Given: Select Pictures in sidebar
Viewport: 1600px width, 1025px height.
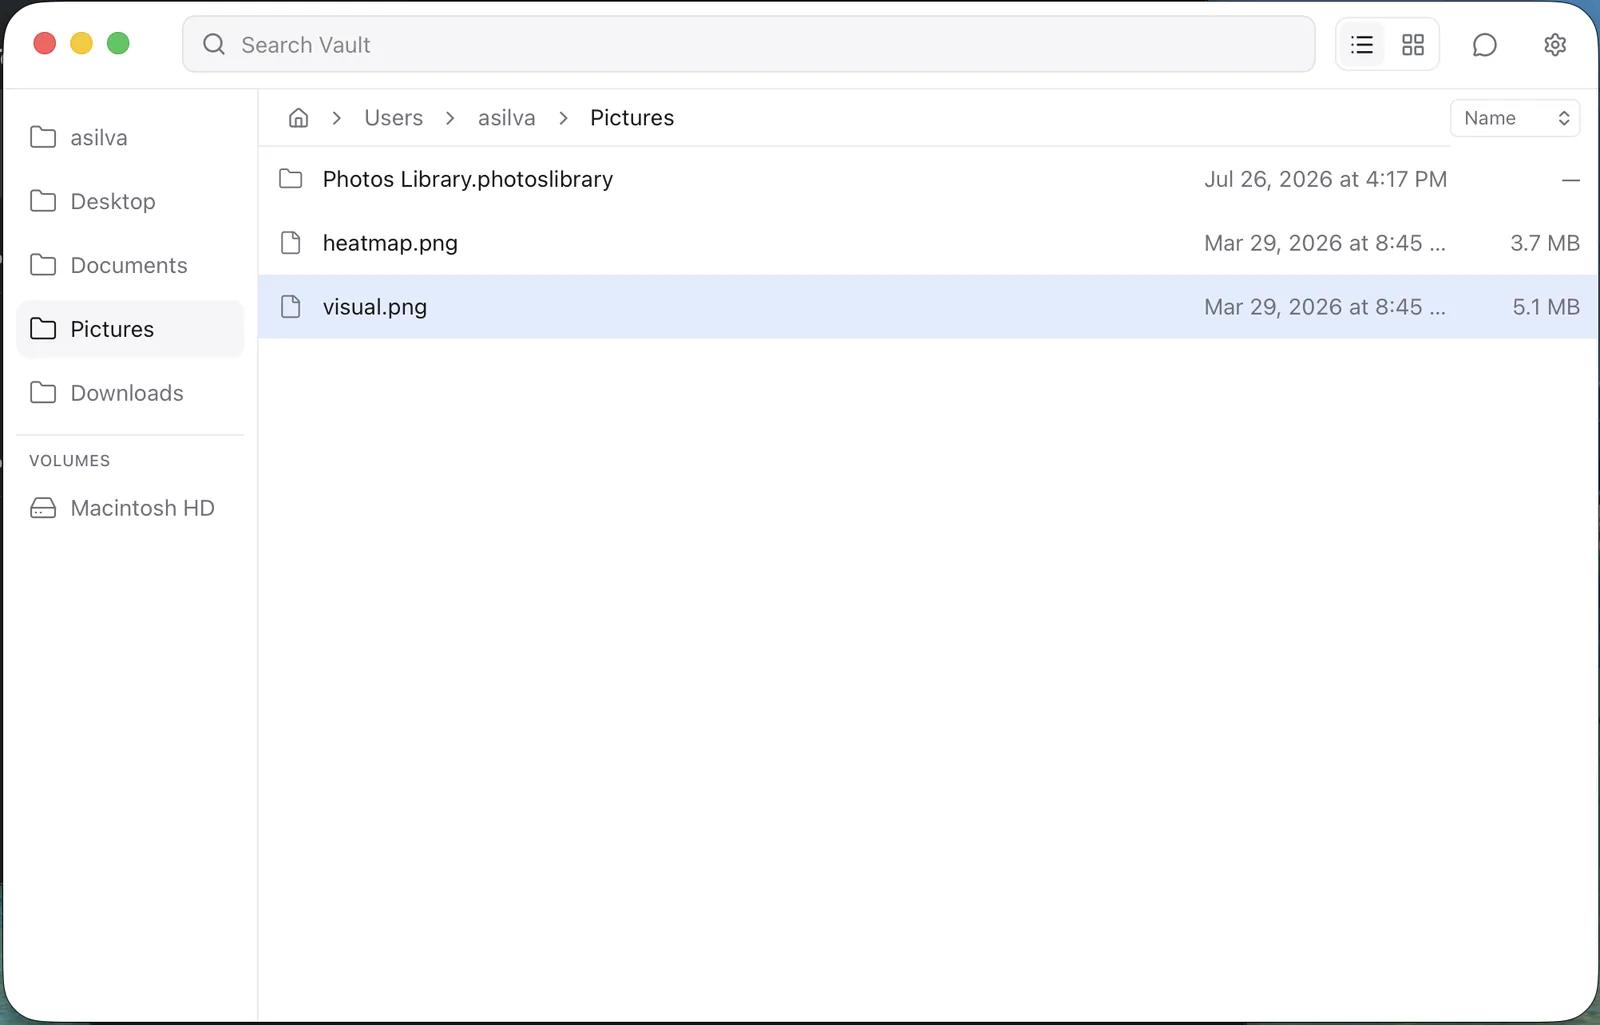Looking at the screenshot, I should click(x=130, y=329).
